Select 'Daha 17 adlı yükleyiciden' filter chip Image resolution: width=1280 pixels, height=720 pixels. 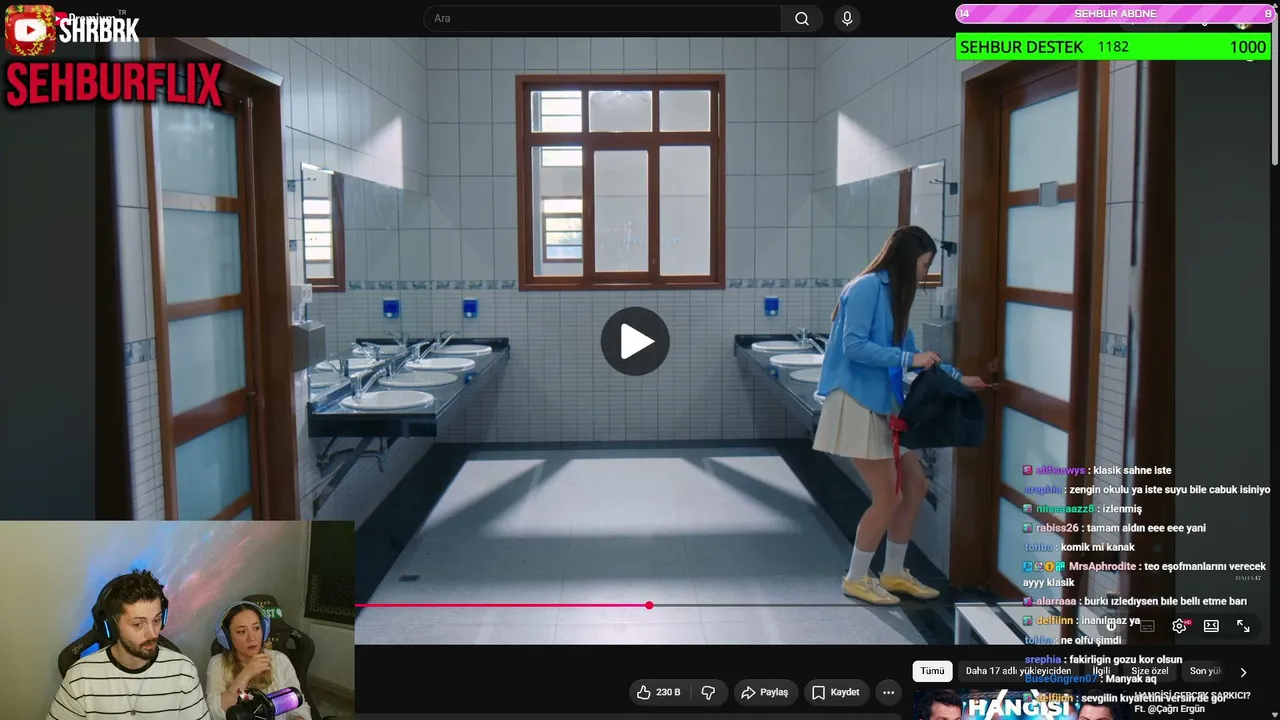[1018, 671]
